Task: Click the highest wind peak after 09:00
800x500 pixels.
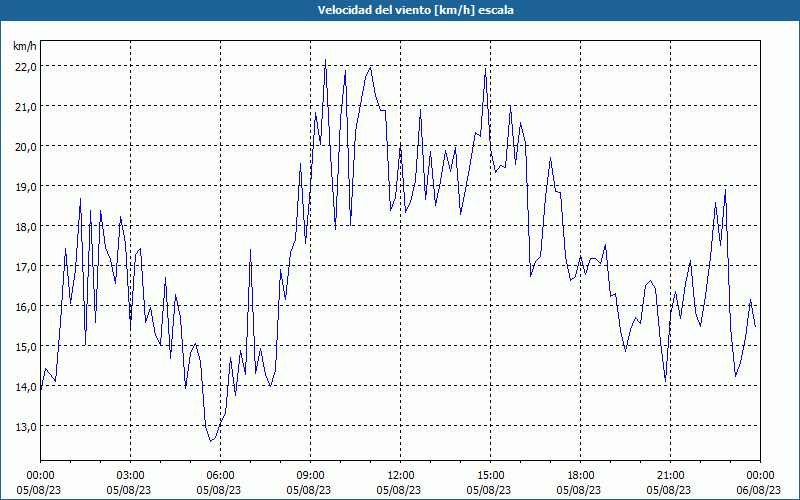Action: tap(326, 60)
